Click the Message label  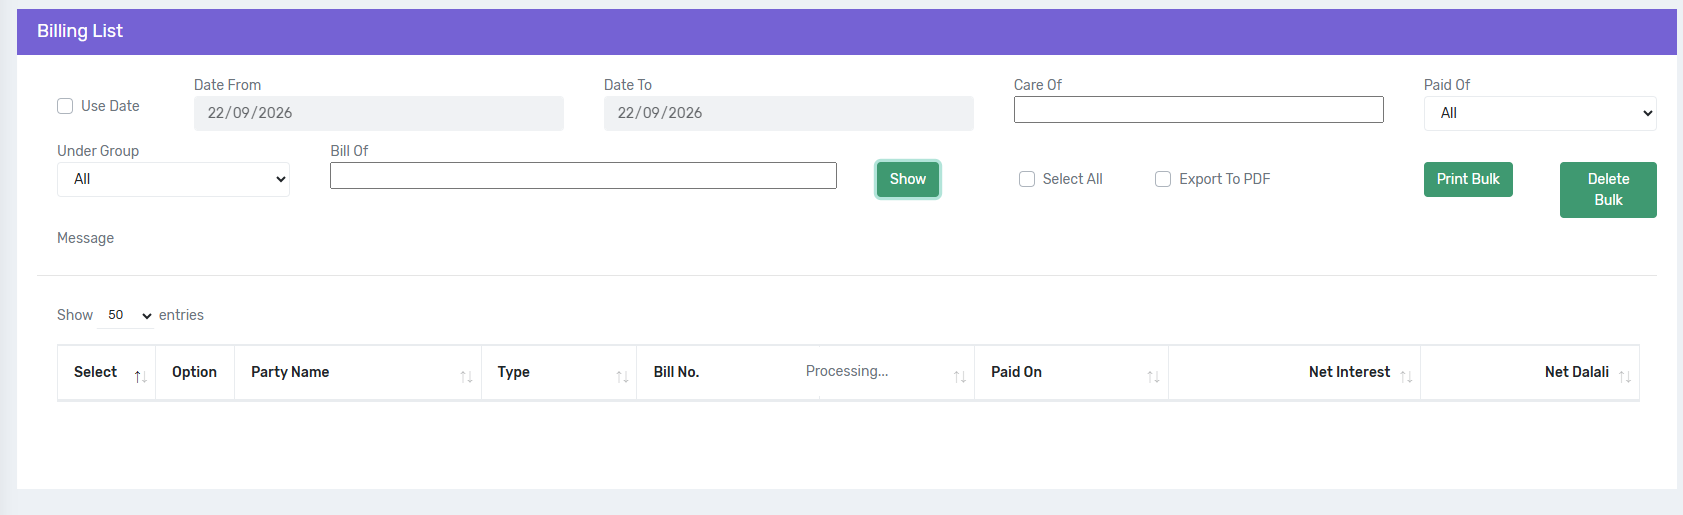(x=85, y=238)
